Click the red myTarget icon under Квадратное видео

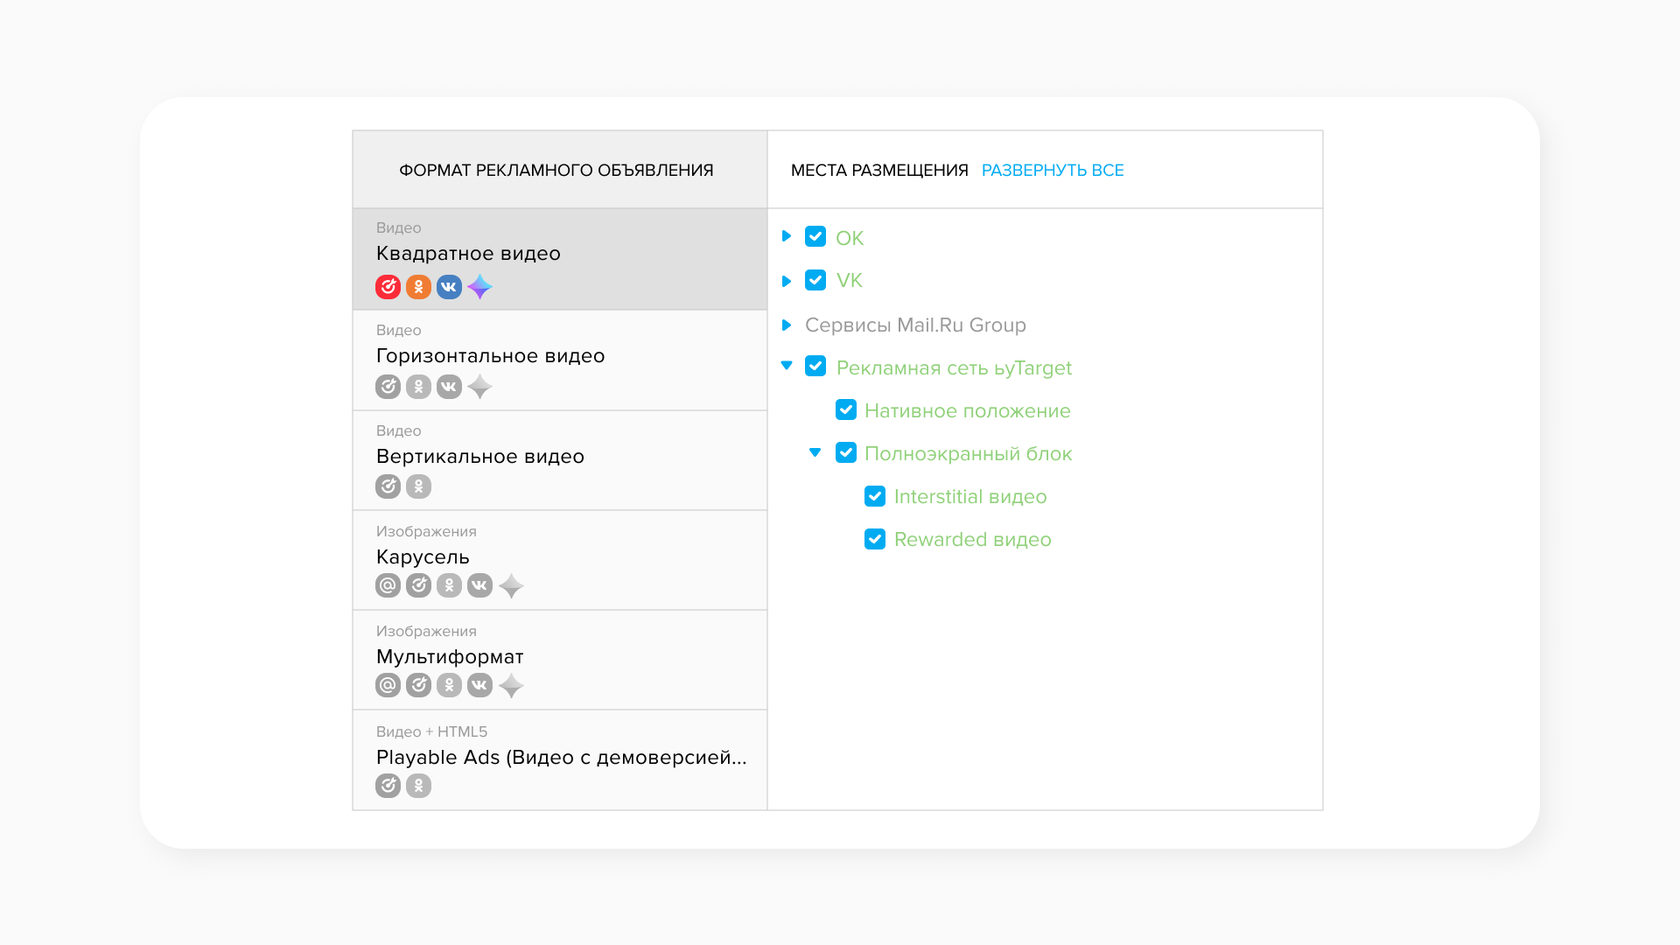(x=388, y=287)
